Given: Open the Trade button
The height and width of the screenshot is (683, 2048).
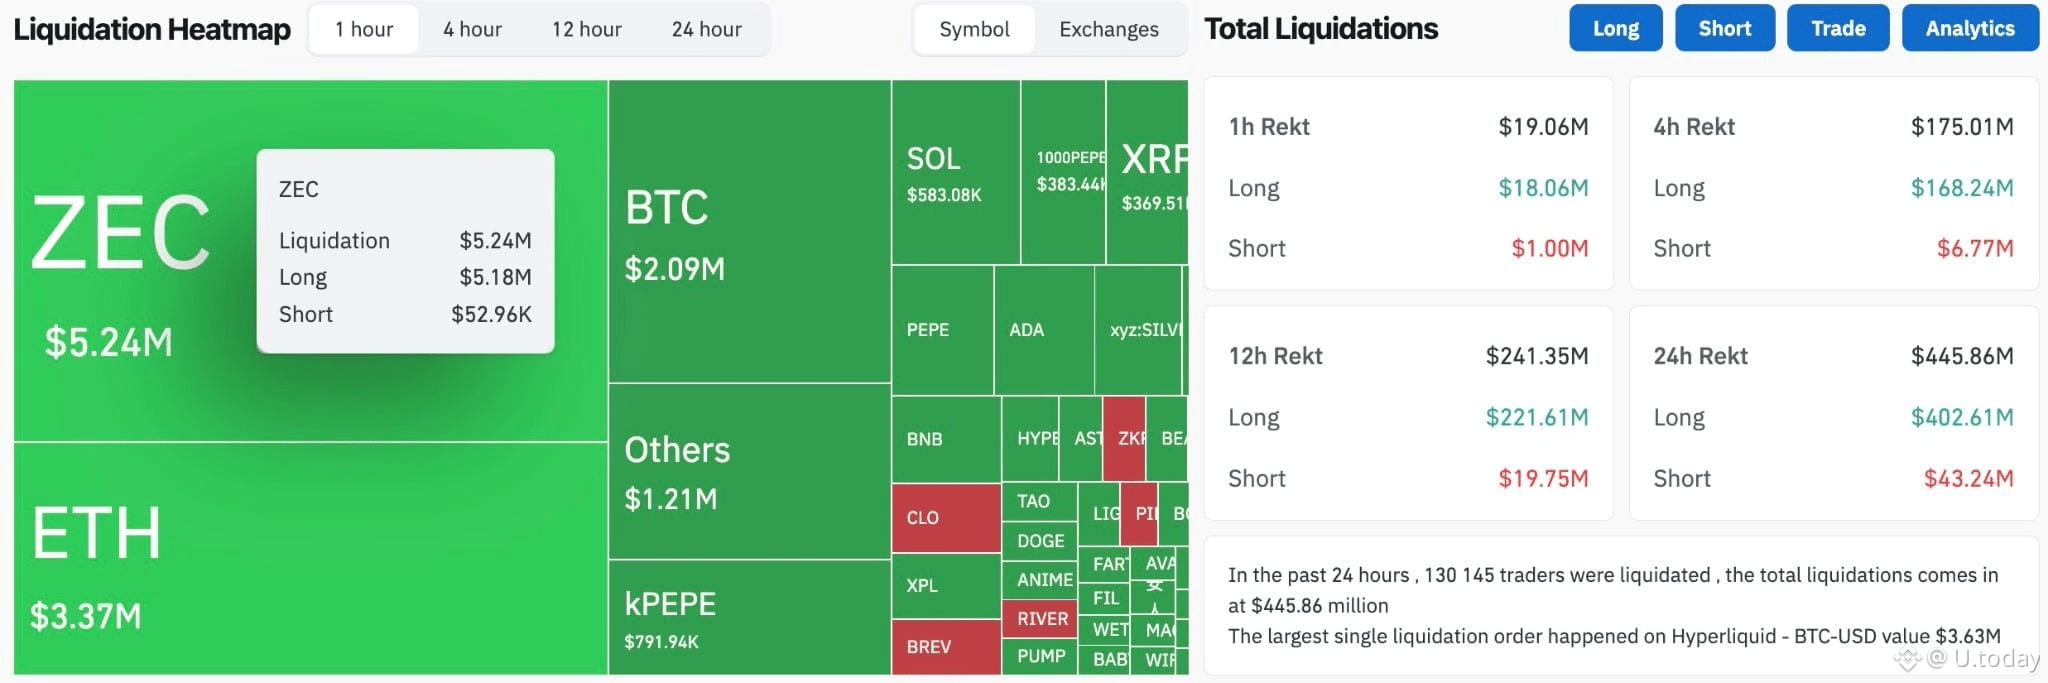Looking at the screenshot, I should tap(1837, 28).
